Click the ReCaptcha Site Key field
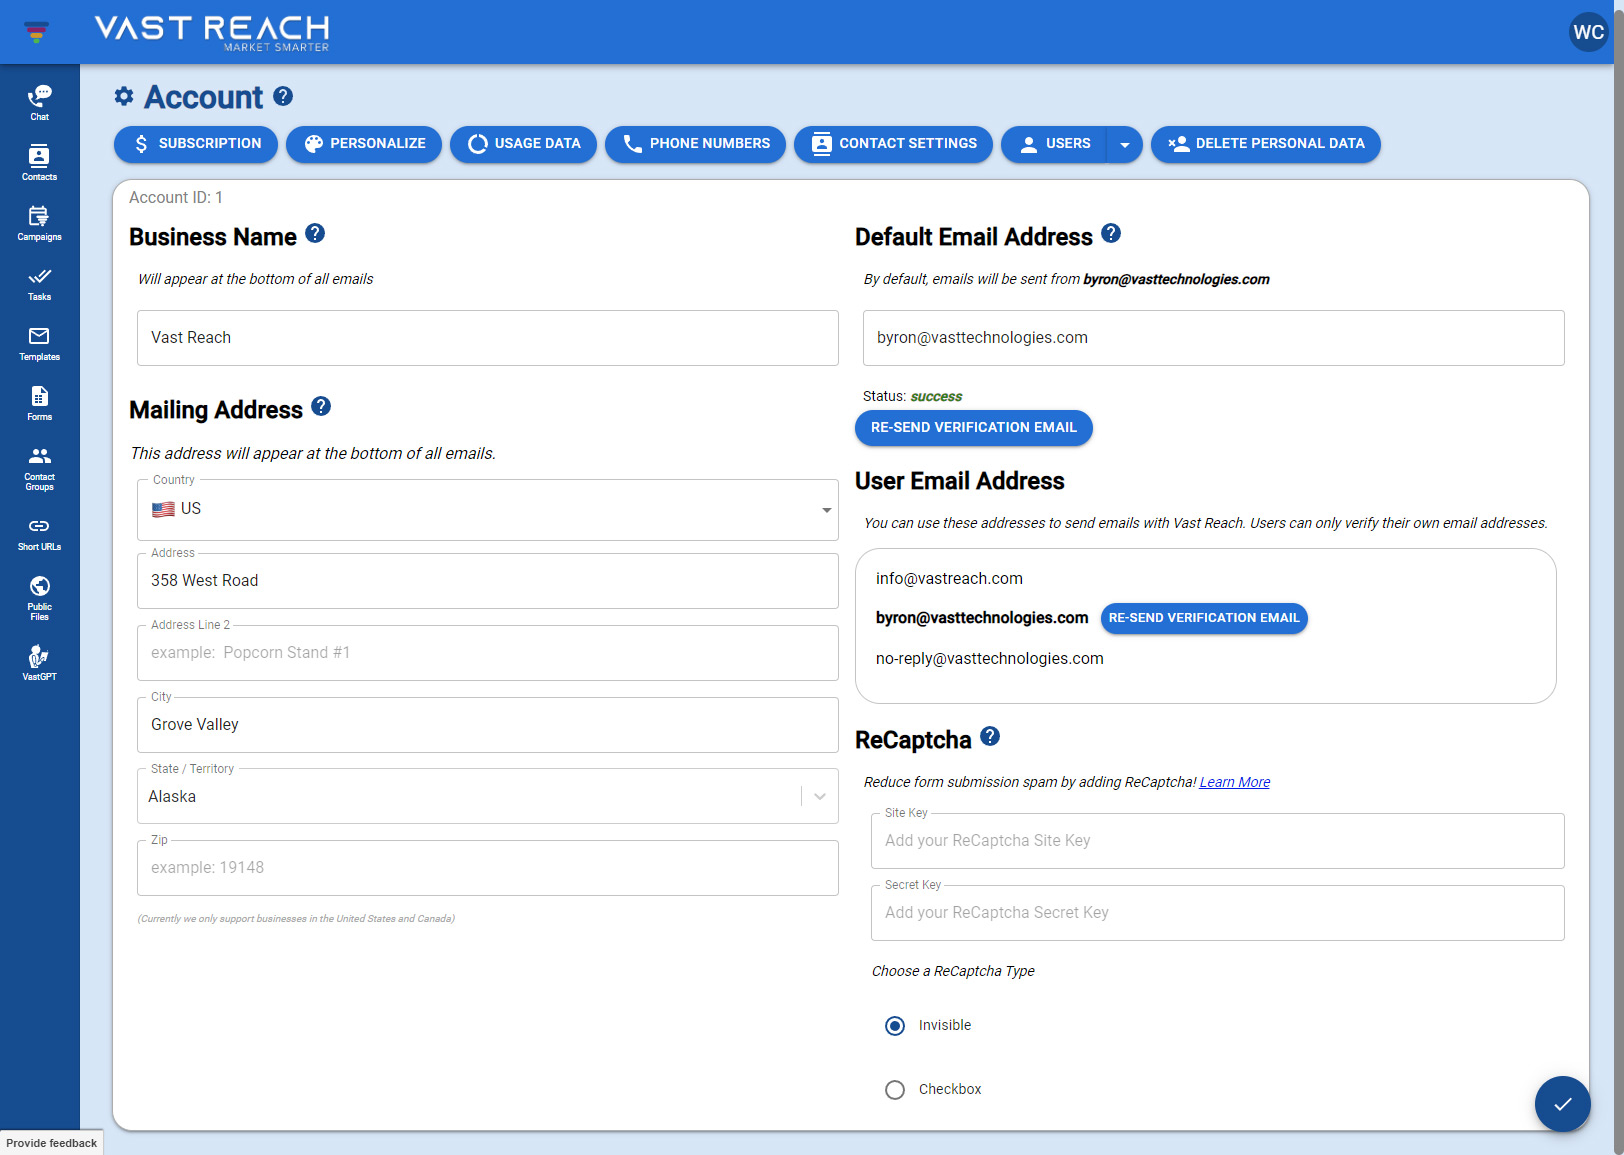 [1218, 841]
